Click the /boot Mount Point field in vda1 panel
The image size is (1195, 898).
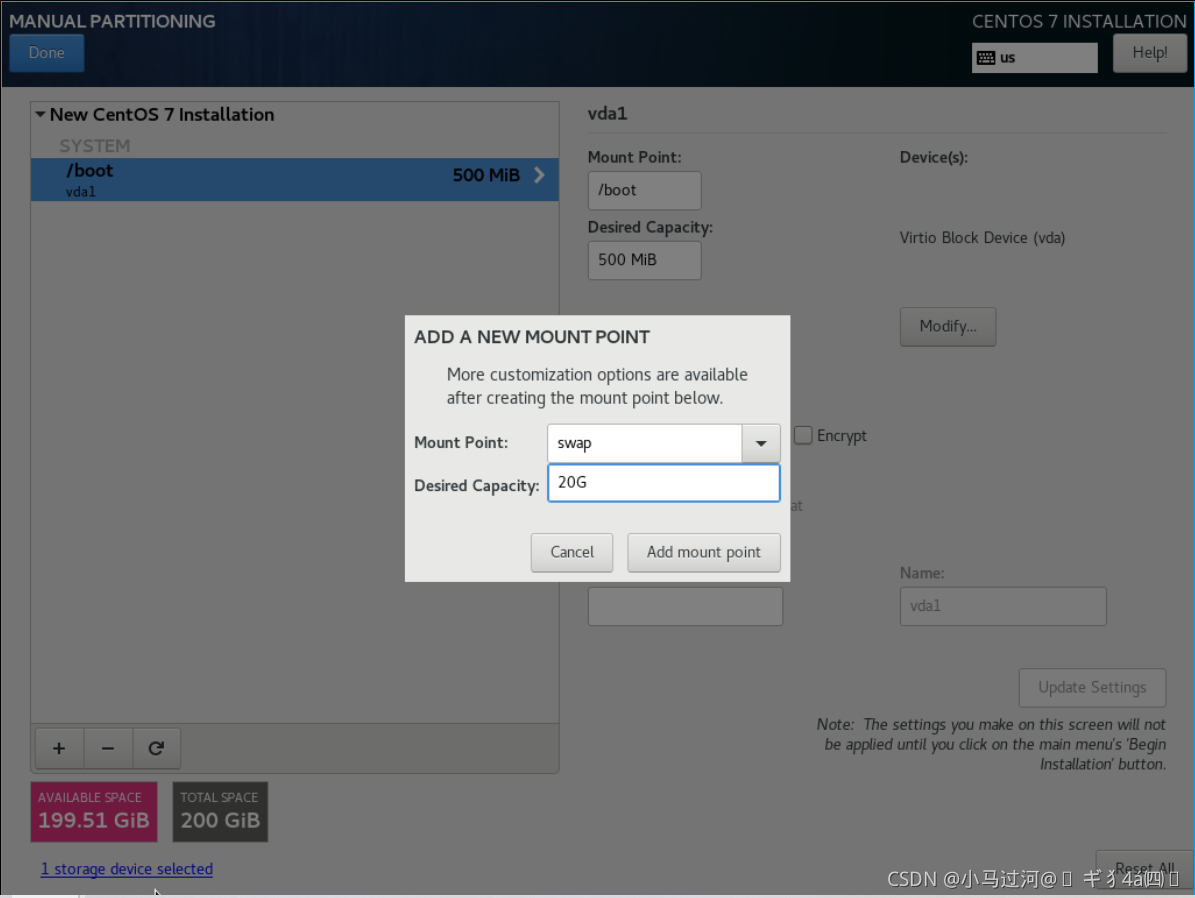[x=644, y=190]
